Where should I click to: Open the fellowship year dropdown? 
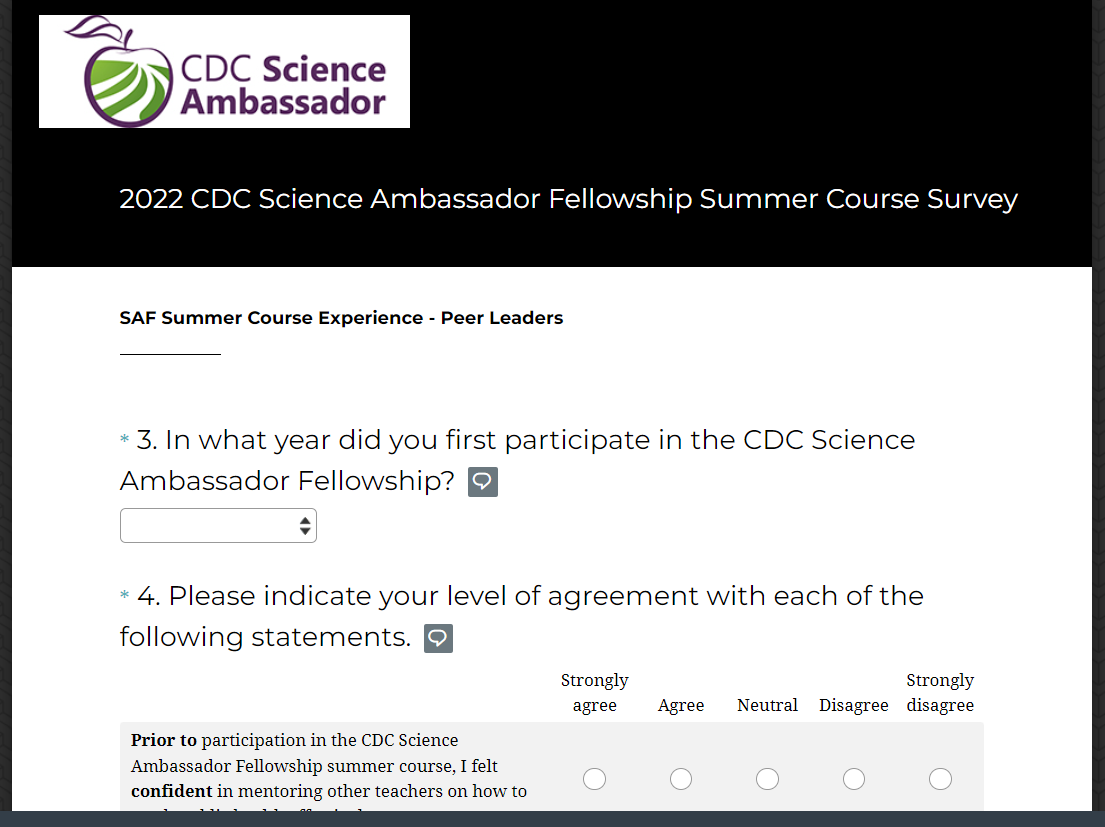(218, 526)
